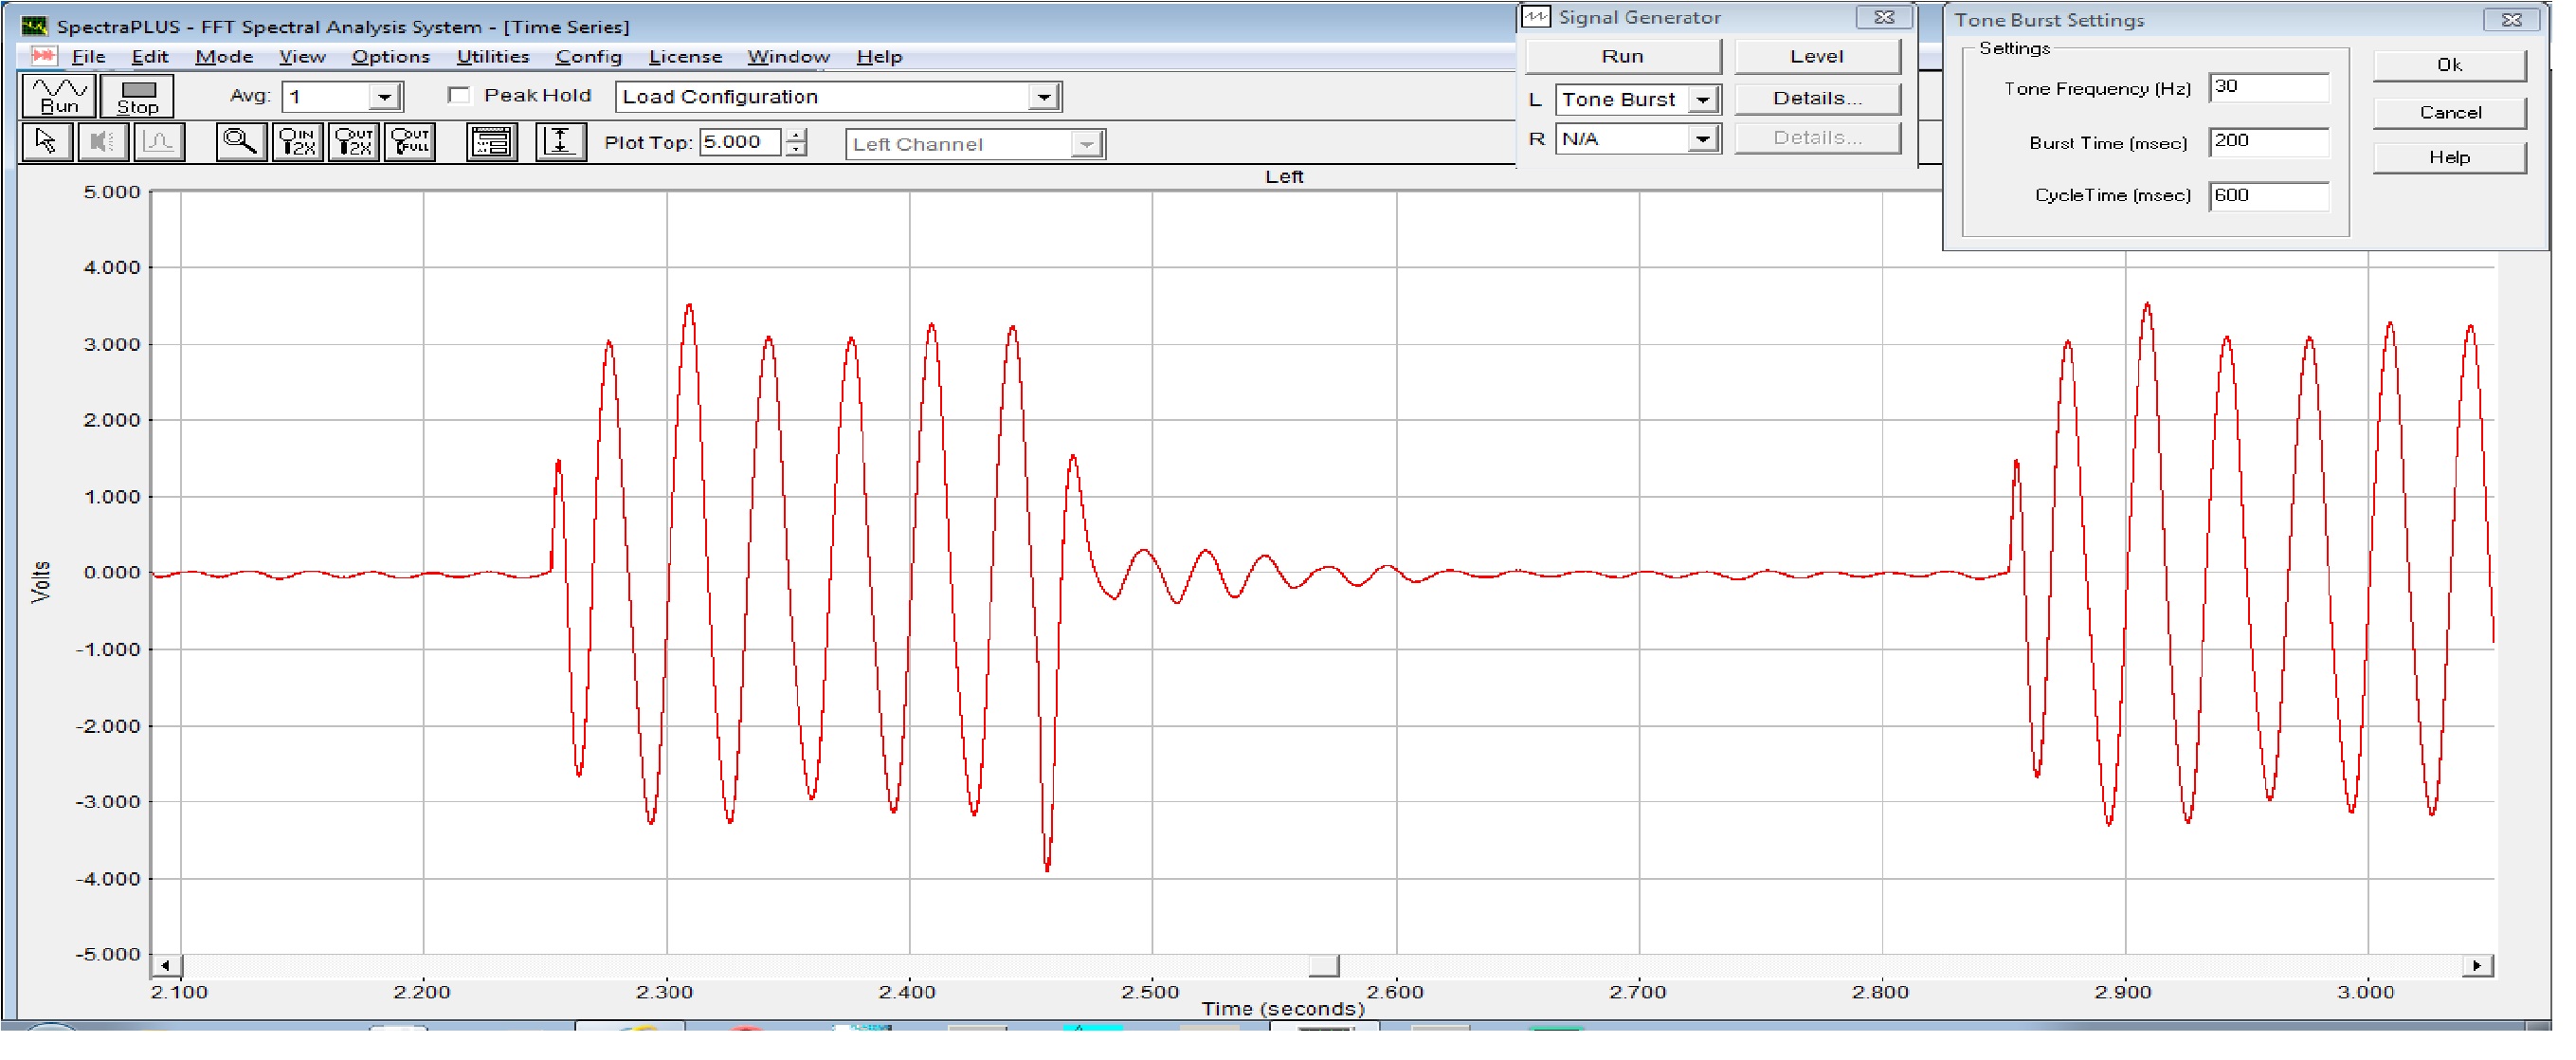This screenshot has width=2576, height=1060.
Task: Increase Plot Top with the up stepper arrow
Action: pos(796,136)
